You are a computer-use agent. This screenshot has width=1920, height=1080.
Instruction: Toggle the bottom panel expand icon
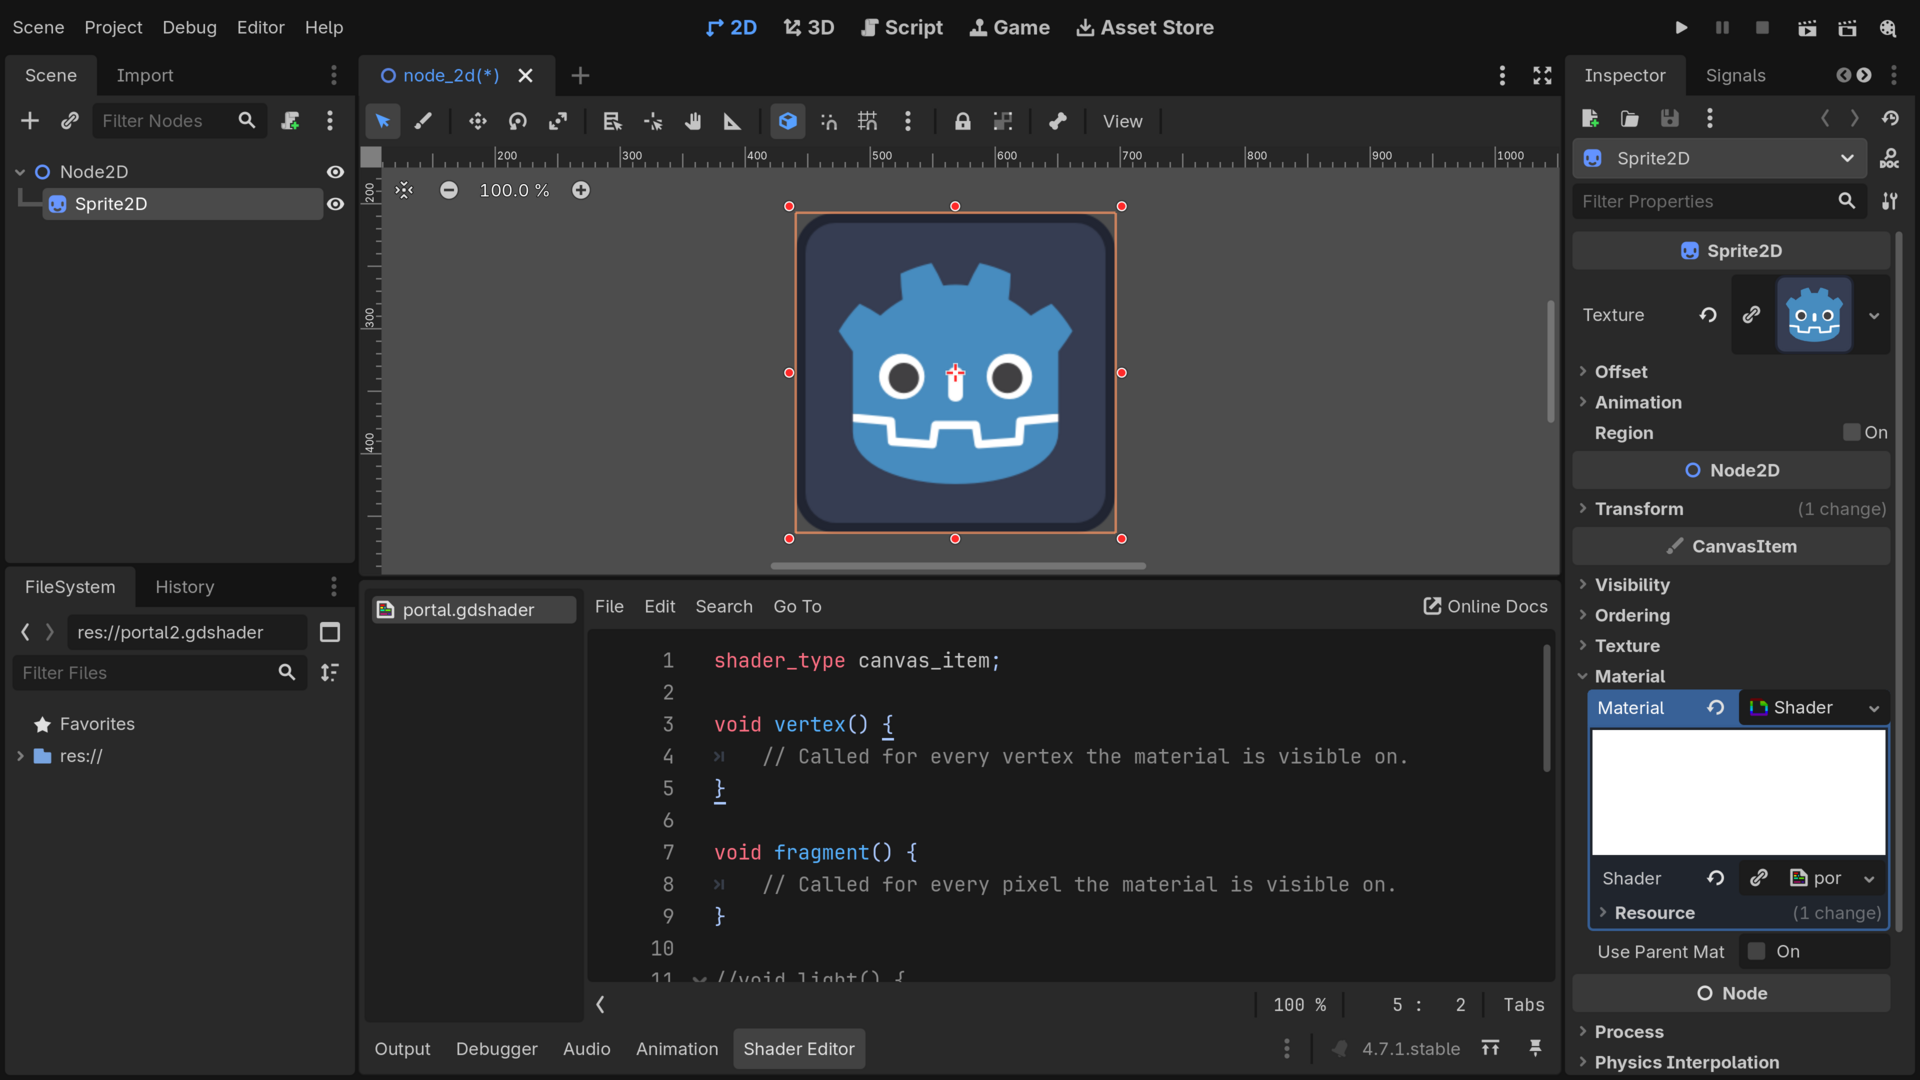[x=1490, y=1048]
